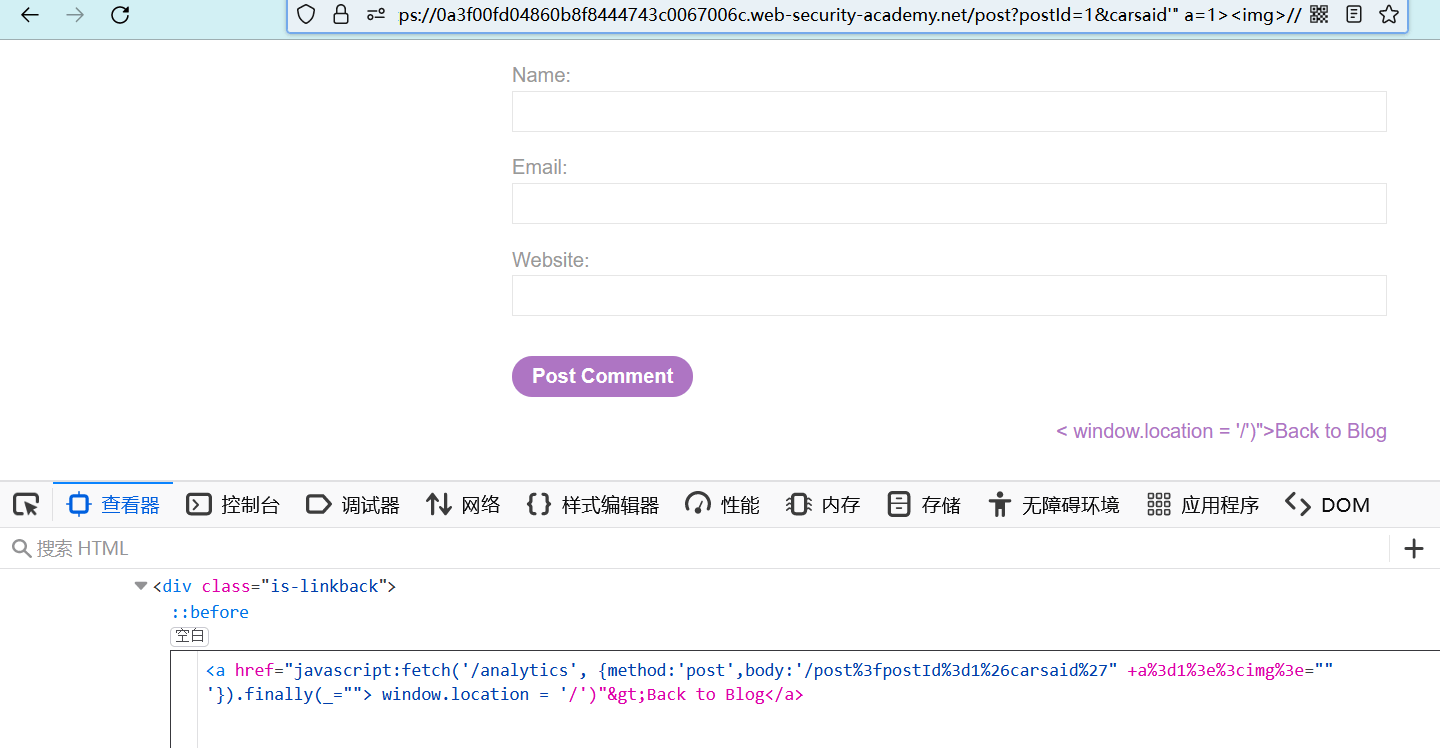Open the 存储 storage tab
The image size is (1440, 748).
click(924, 505)
